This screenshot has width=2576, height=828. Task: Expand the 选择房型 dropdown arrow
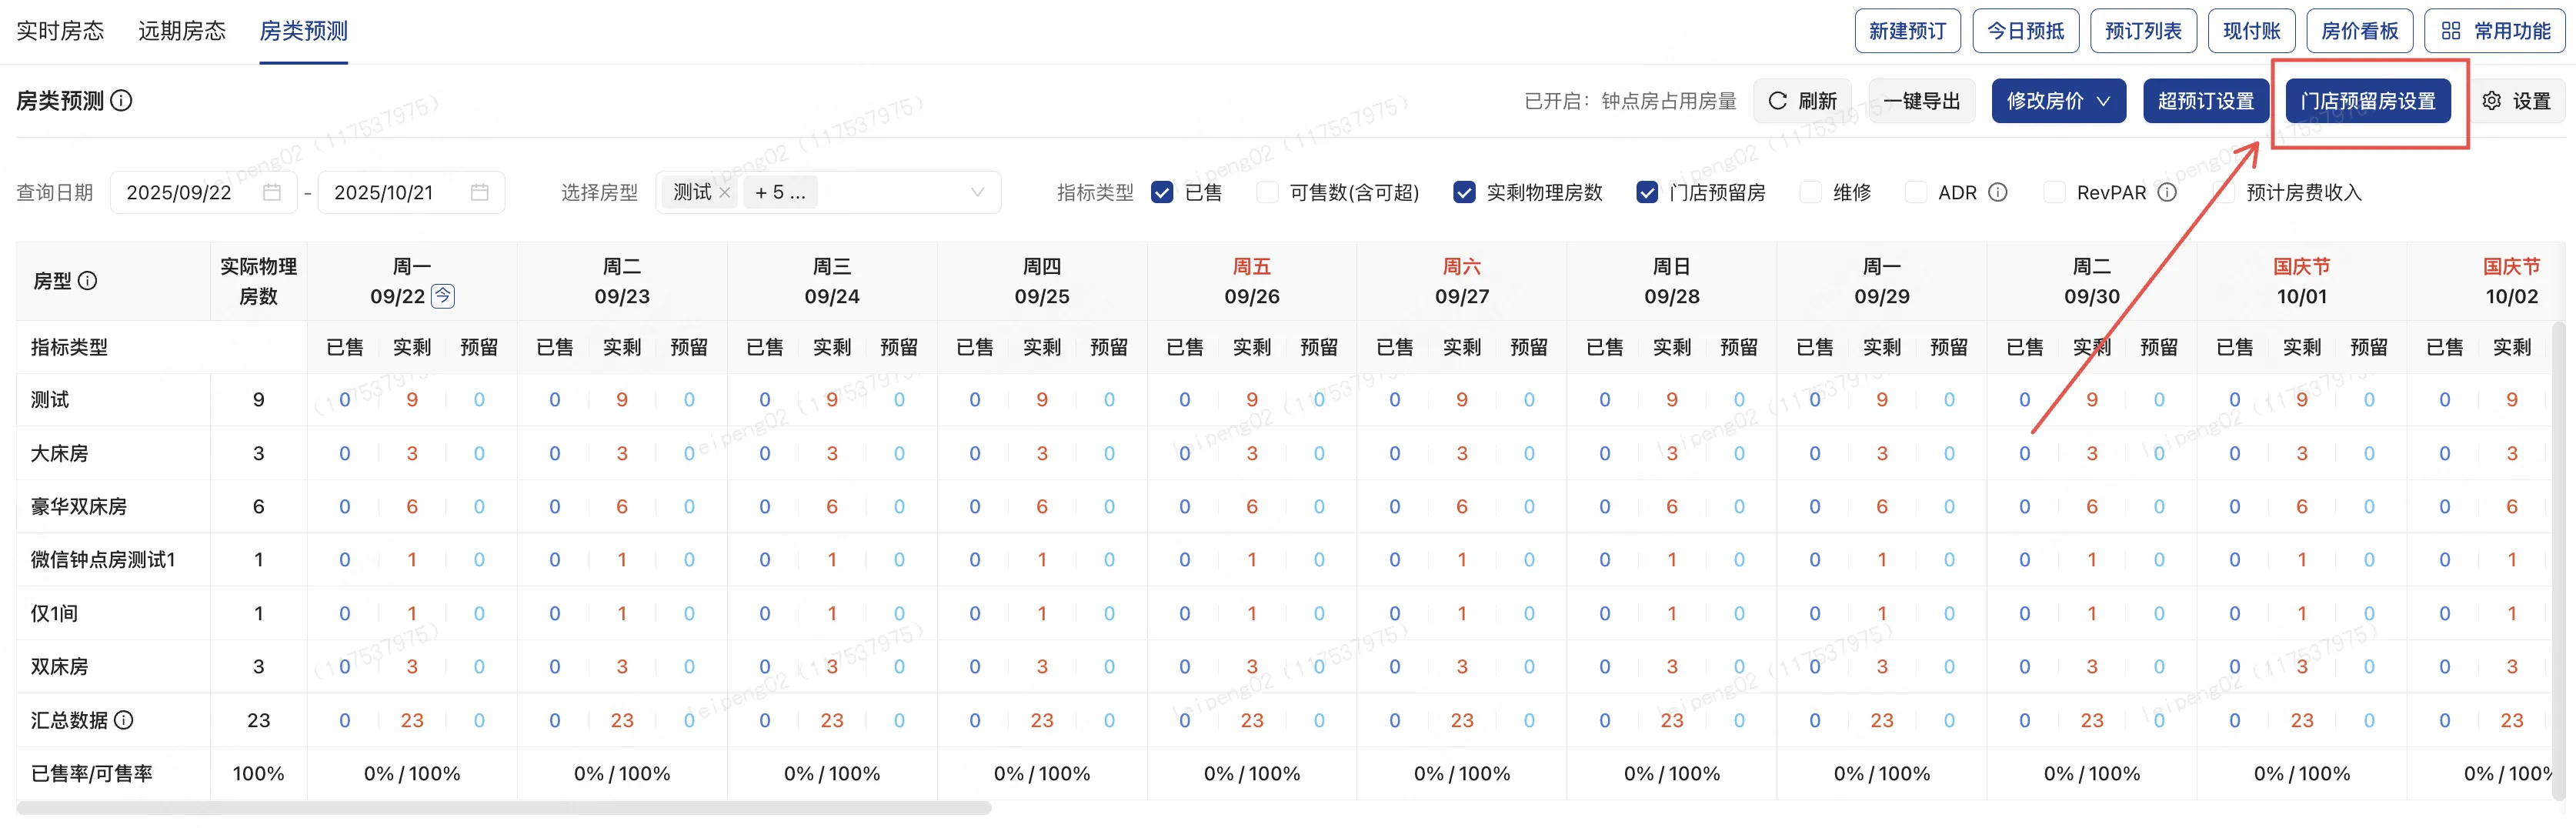coord(977,192)
